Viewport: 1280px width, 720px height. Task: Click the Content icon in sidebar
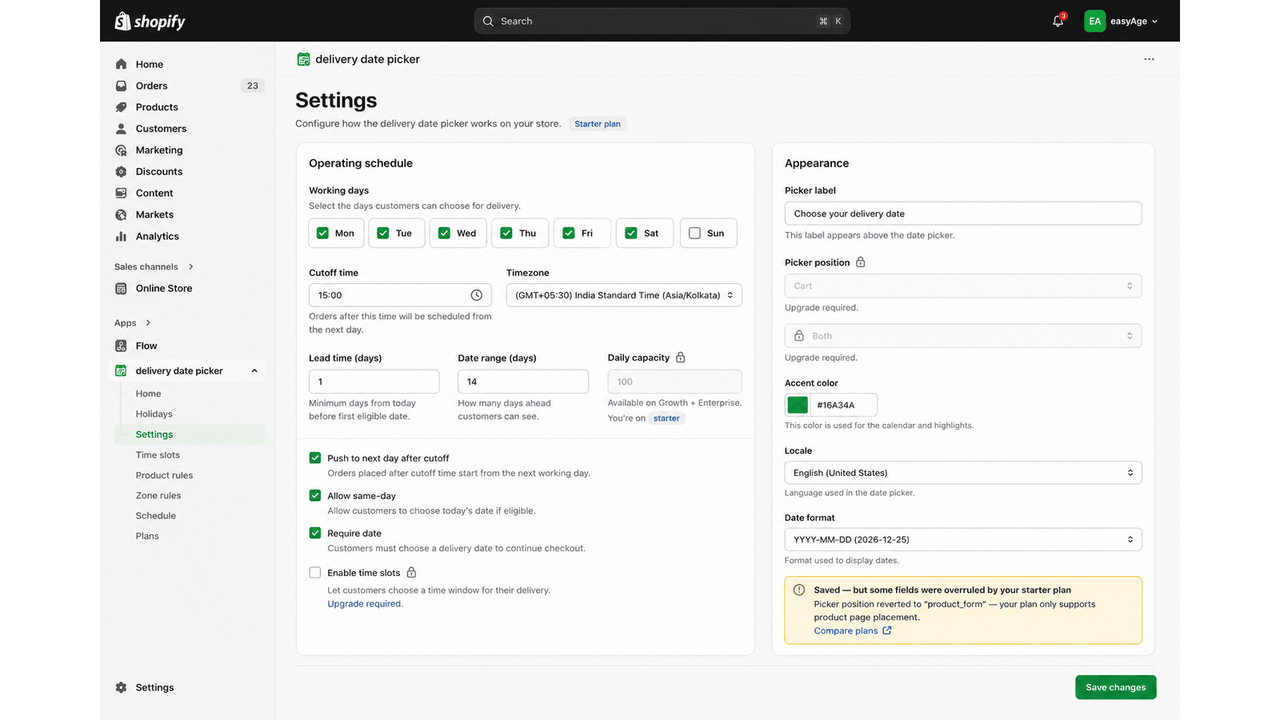[x=121, y=193]
